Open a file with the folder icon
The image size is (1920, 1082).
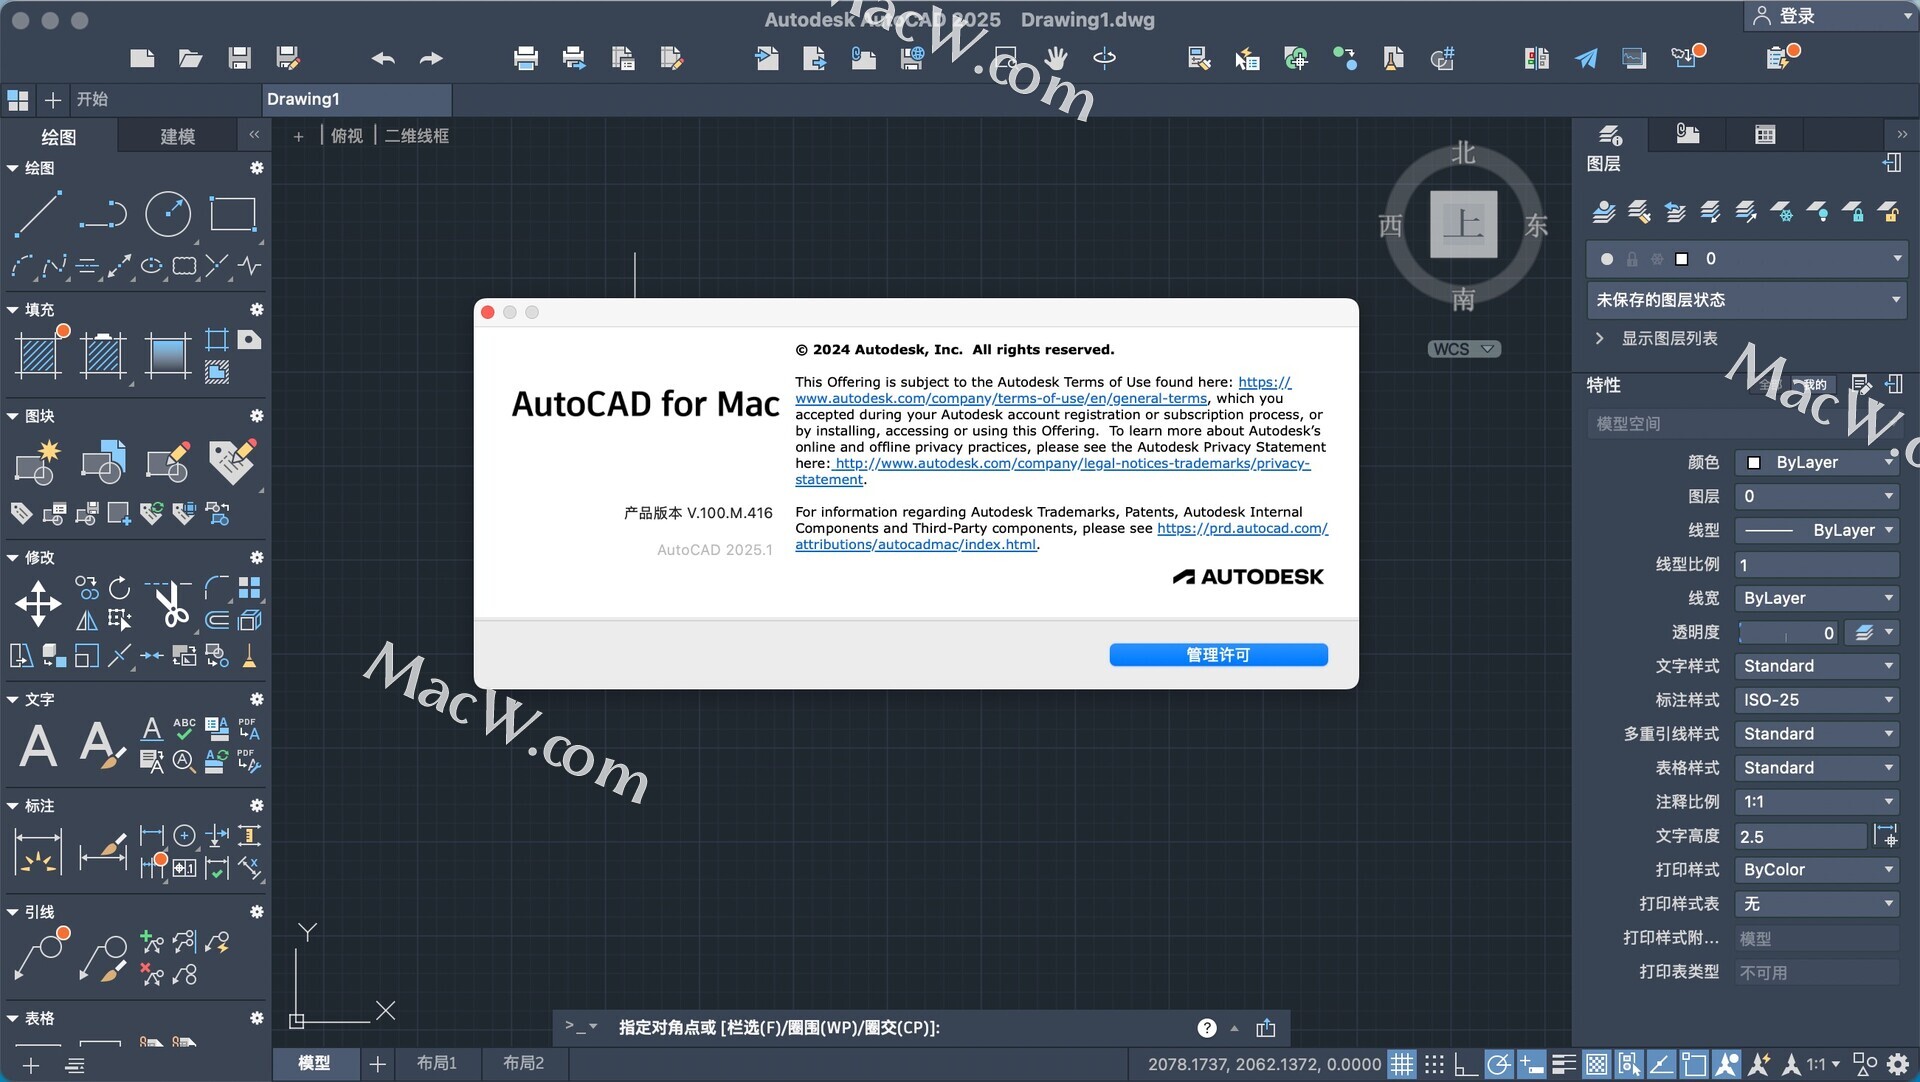click(x=190, y=58)
